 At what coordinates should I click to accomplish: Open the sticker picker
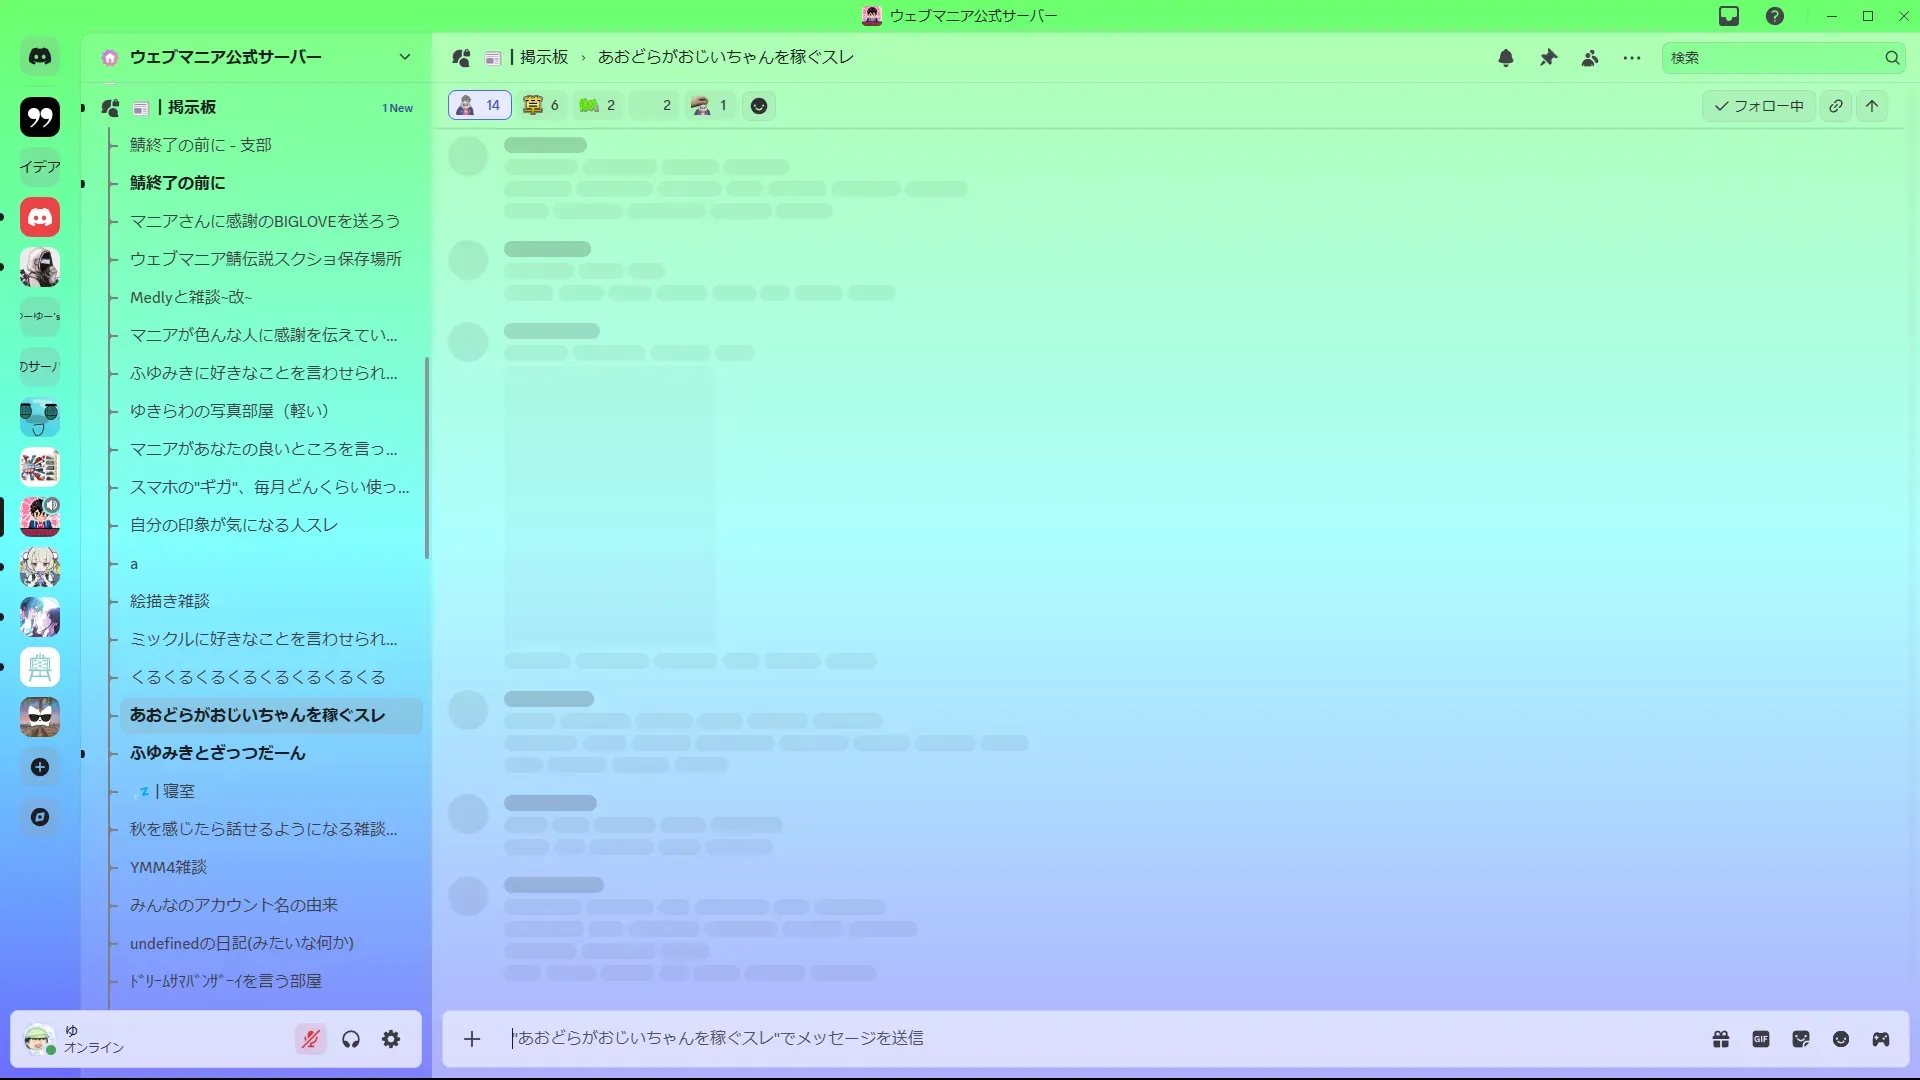tap(1801, 1039)
